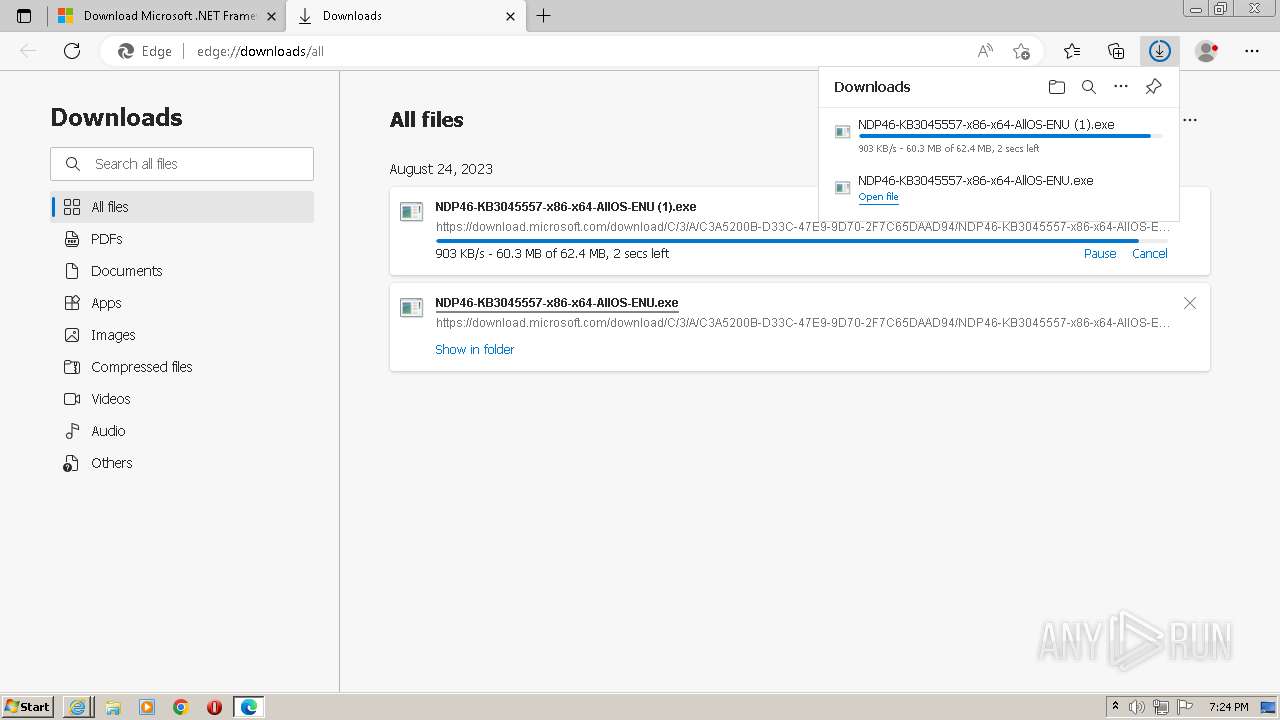Search downloads in the flyout
The image size is (1280, 720).
click(1089, 87)
